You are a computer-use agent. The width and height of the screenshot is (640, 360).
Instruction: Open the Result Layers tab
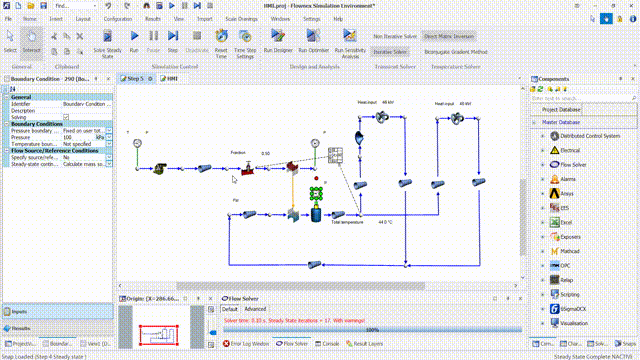point(364,344)
